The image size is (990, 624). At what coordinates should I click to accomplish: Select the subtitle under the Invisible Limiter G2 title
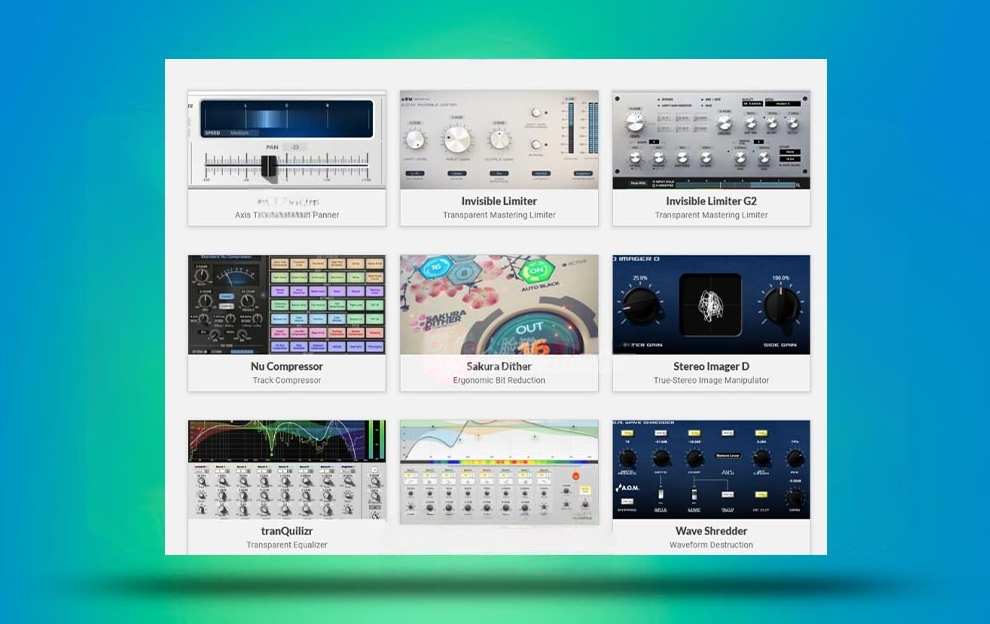[x=711, y=215]
